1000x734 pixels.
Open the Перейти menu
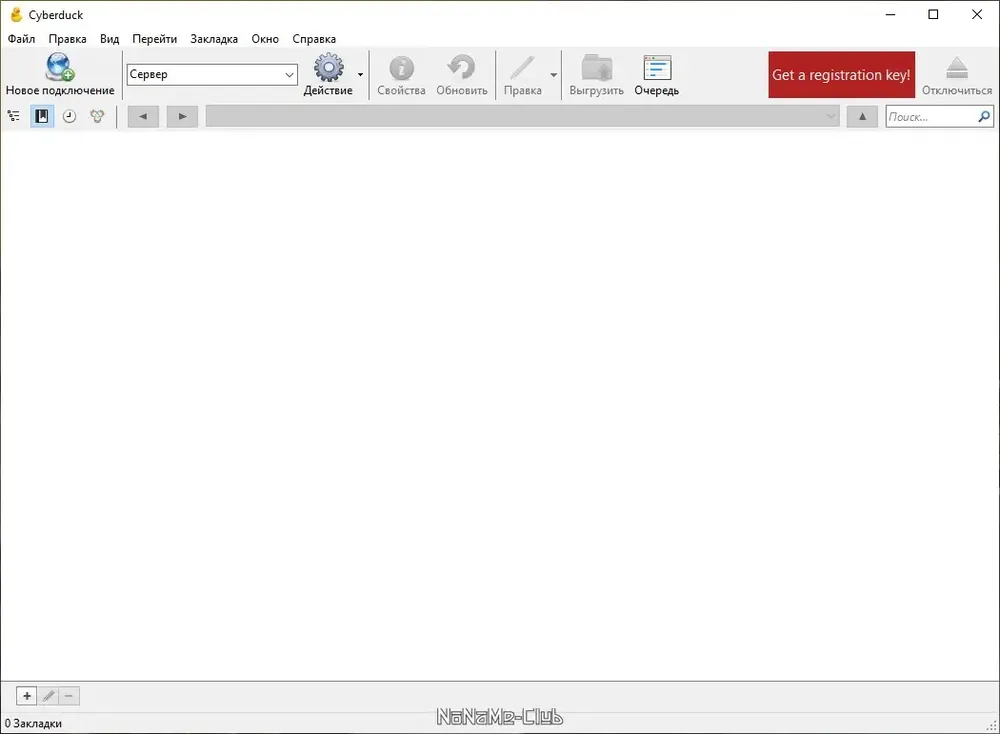pyautogui.click(x=154, y=39)
